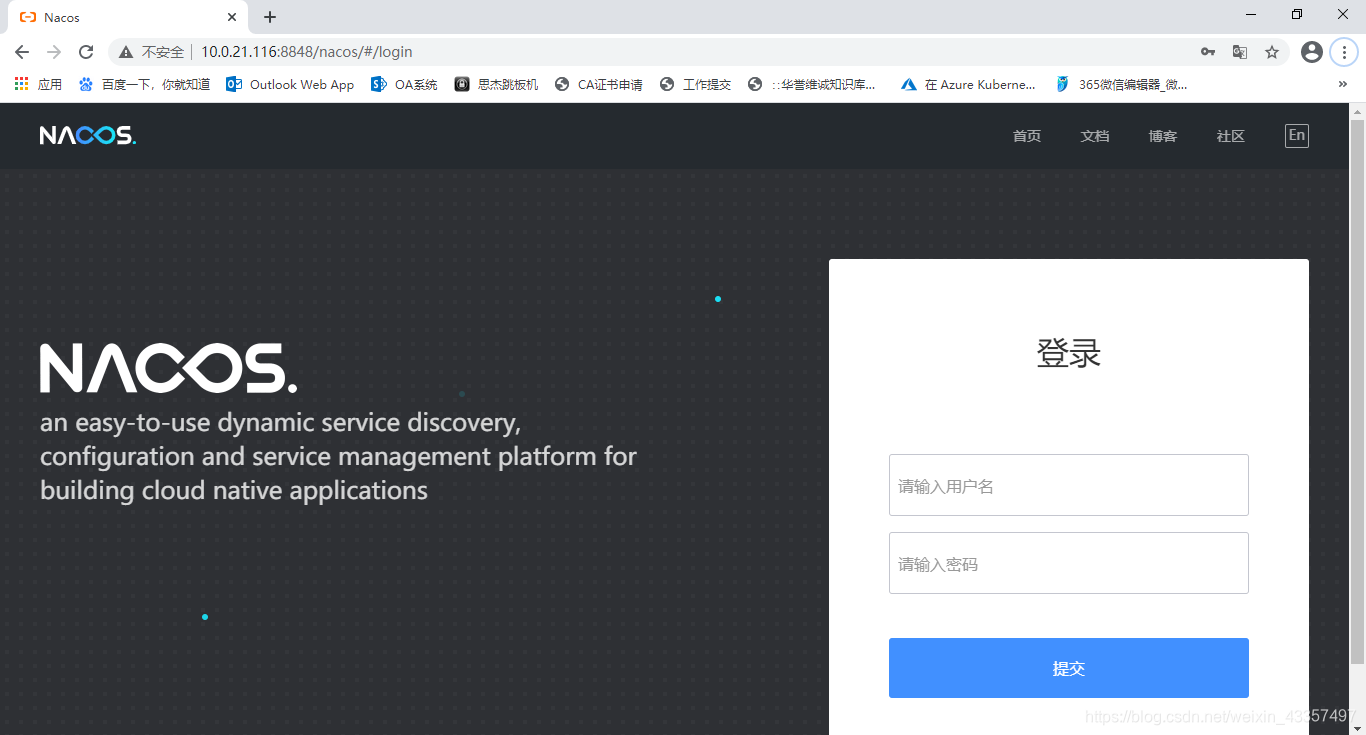
Task: Close the Nacos browser tab
Action: [x=232, y=17]
